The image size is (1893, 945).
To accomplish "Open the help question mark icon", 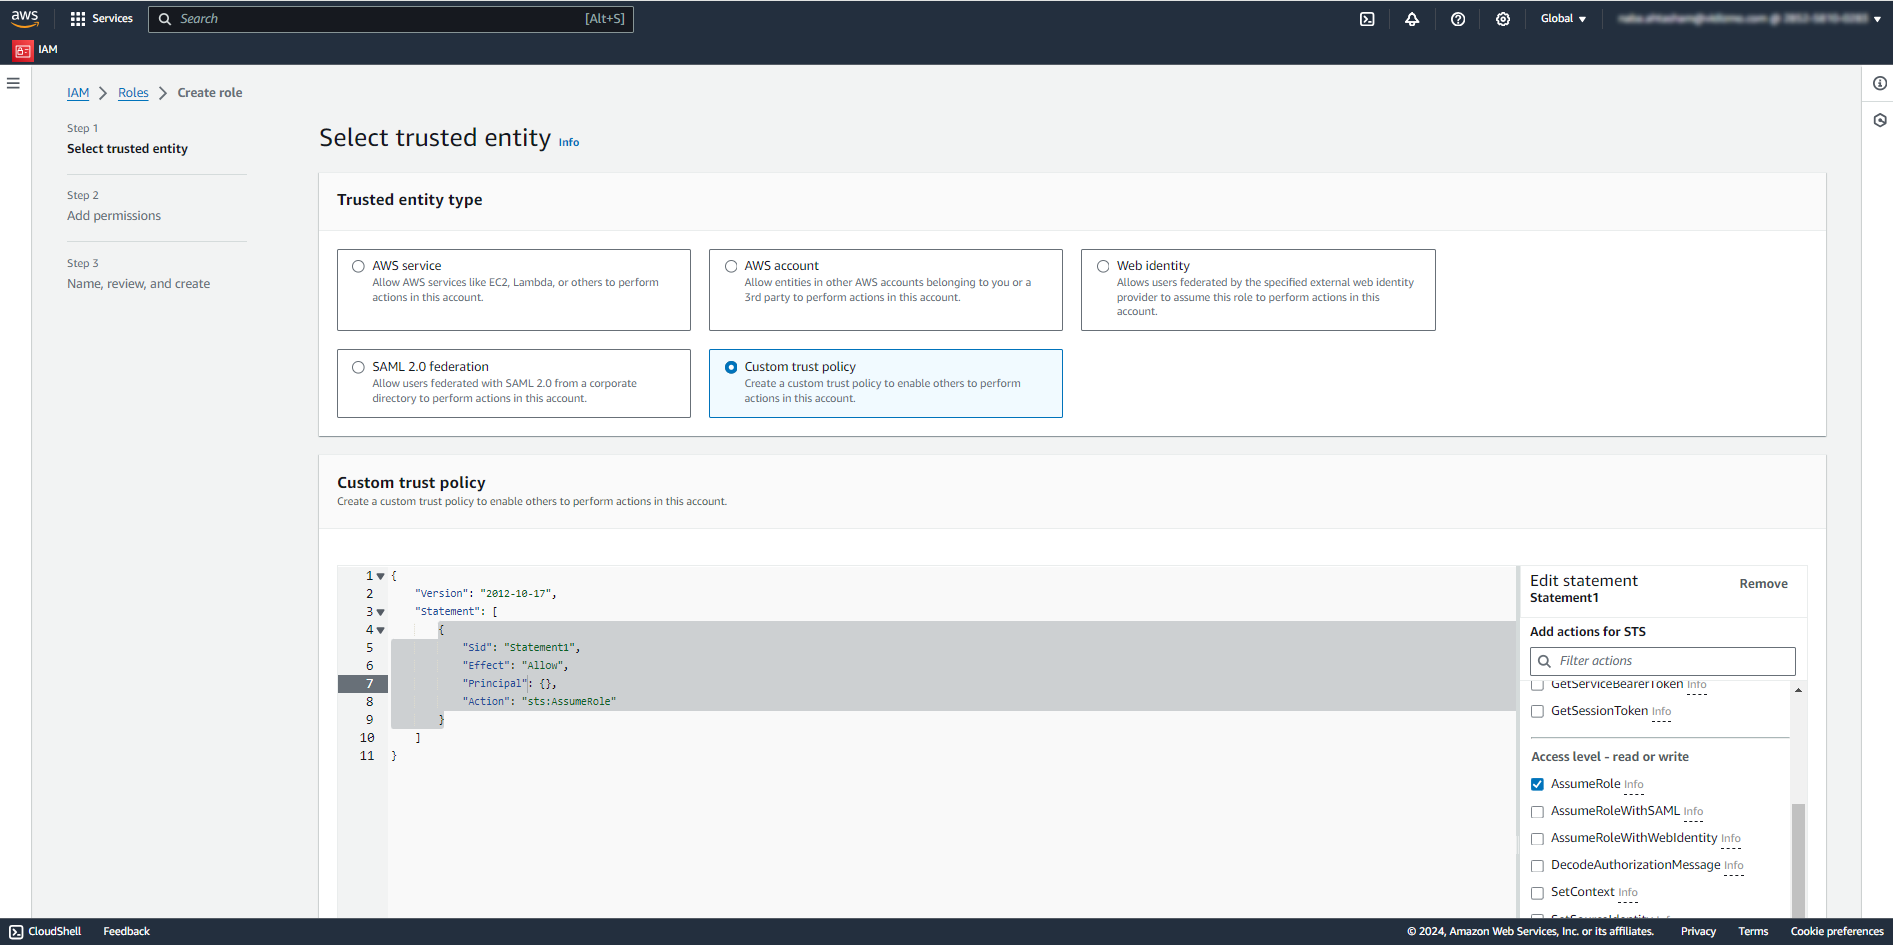I will click(x=1458, y=19).
